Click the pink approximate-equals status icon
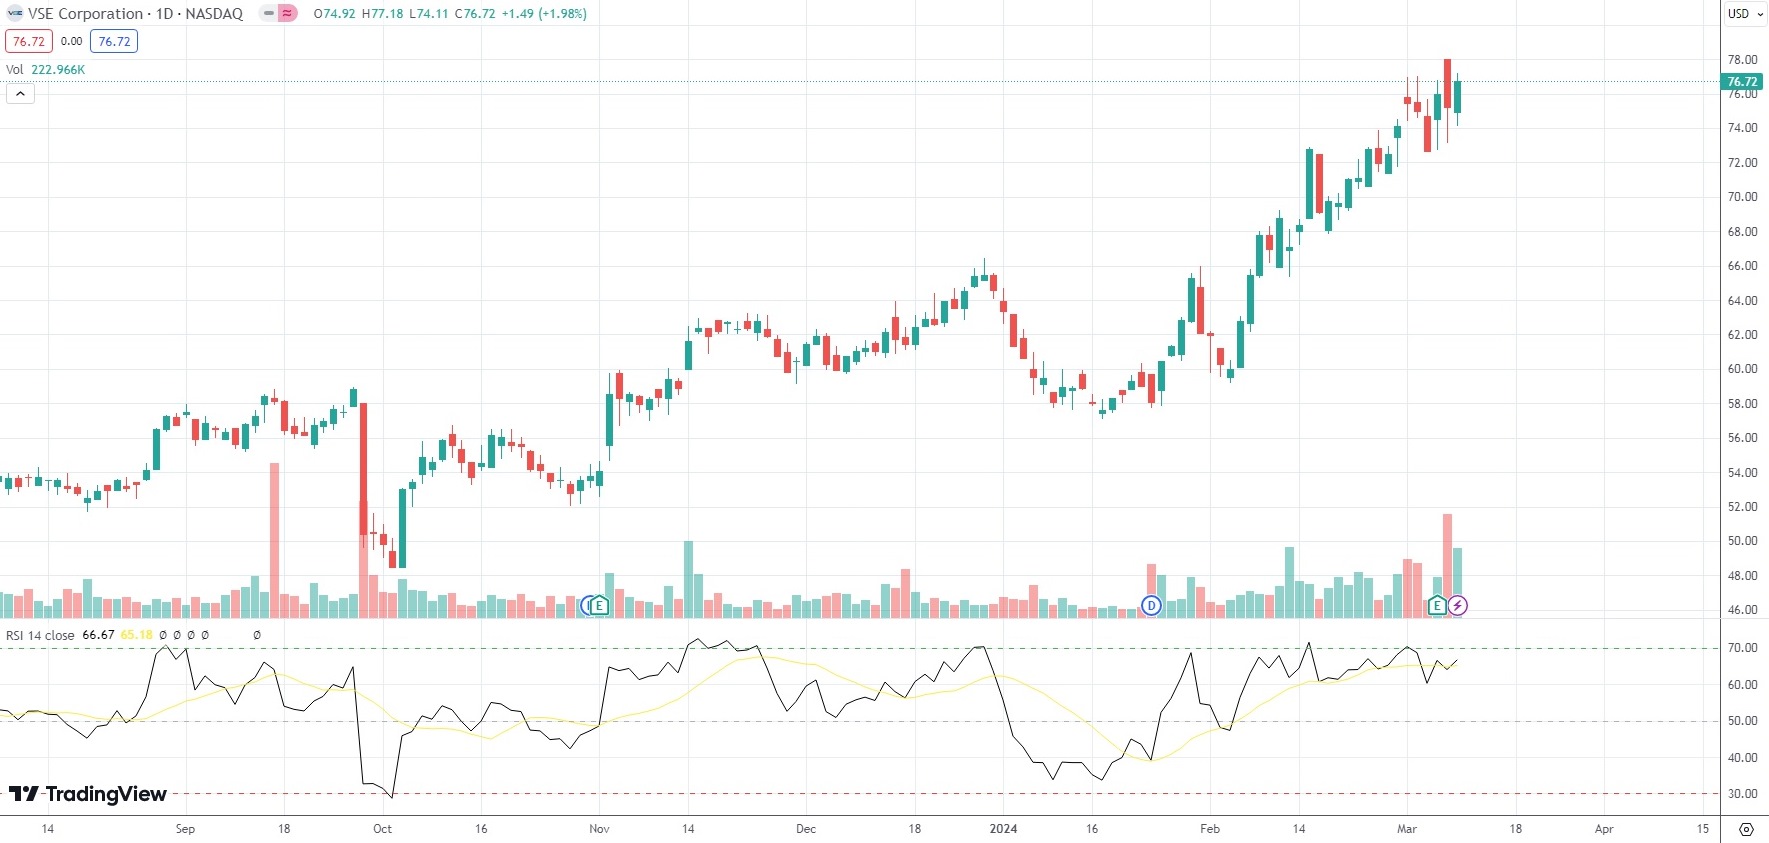This screenshot has width=1769, height=843. (288, 14)
